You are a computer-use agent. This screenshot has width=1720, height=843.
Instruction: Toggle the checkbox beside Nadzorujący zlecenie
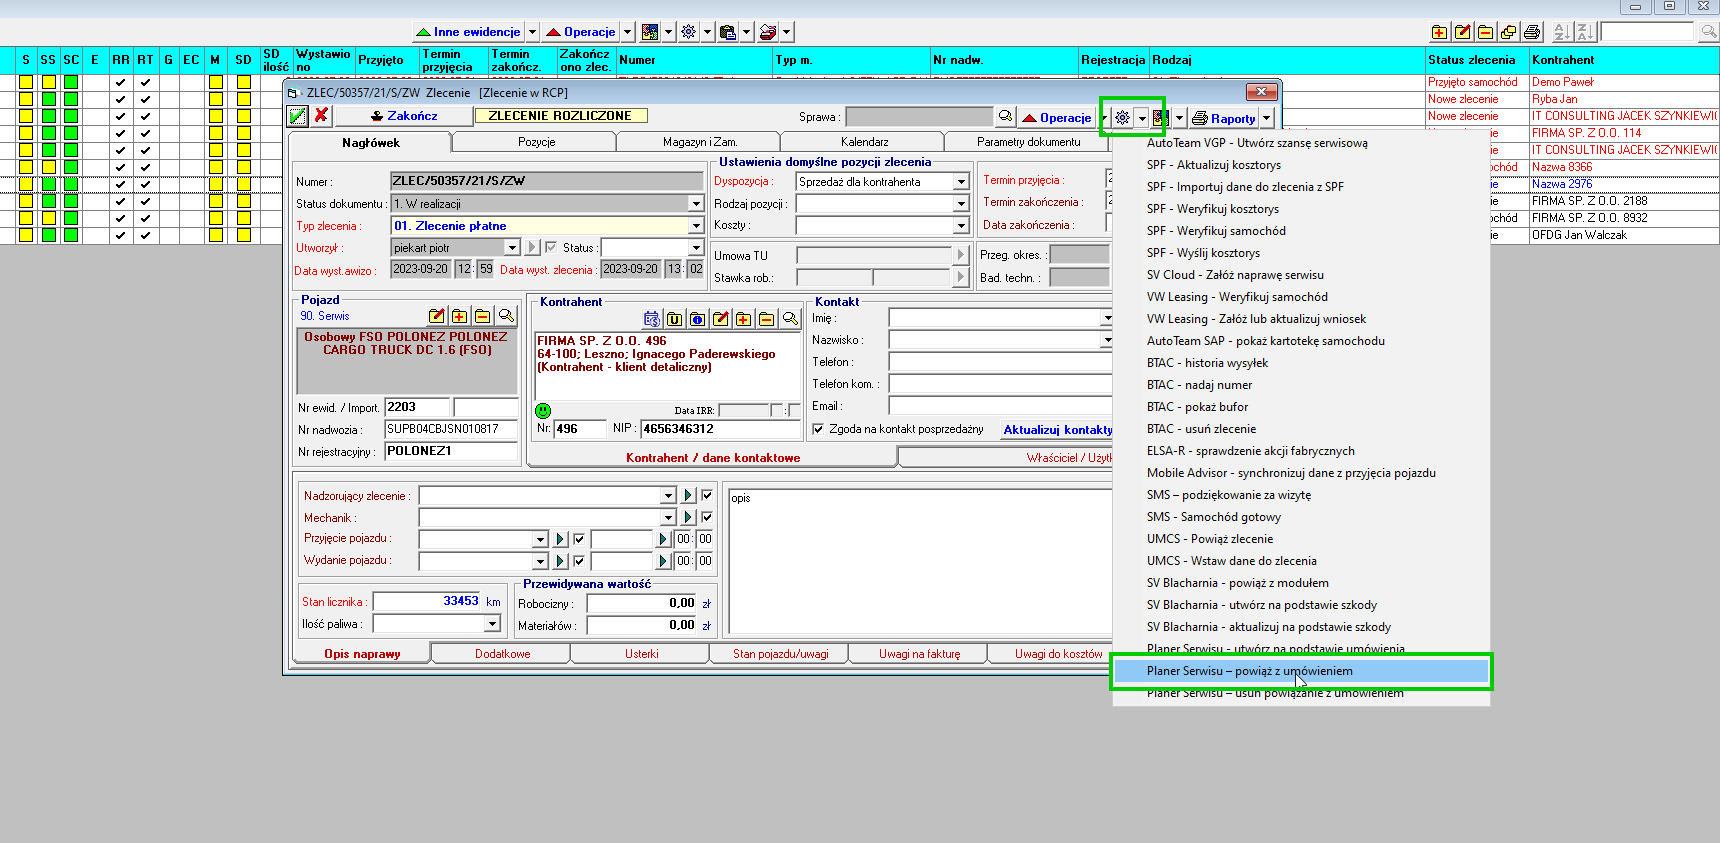(707, 495)
